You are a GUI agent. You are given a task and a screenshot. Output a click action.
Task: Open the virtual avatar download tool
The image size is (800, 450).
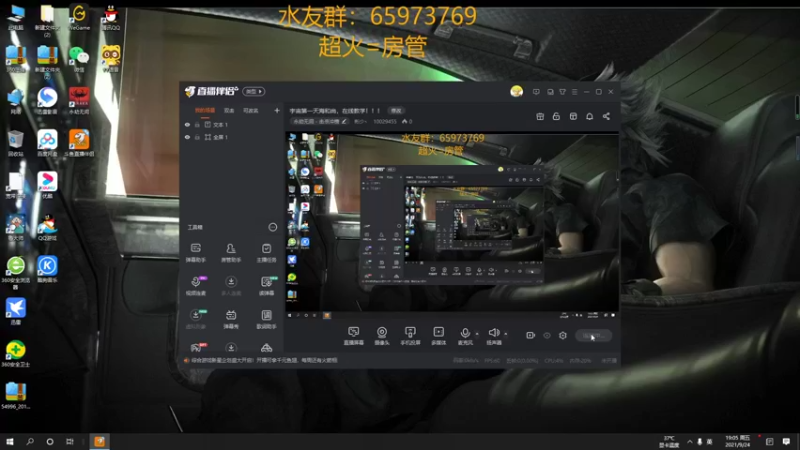195,319
